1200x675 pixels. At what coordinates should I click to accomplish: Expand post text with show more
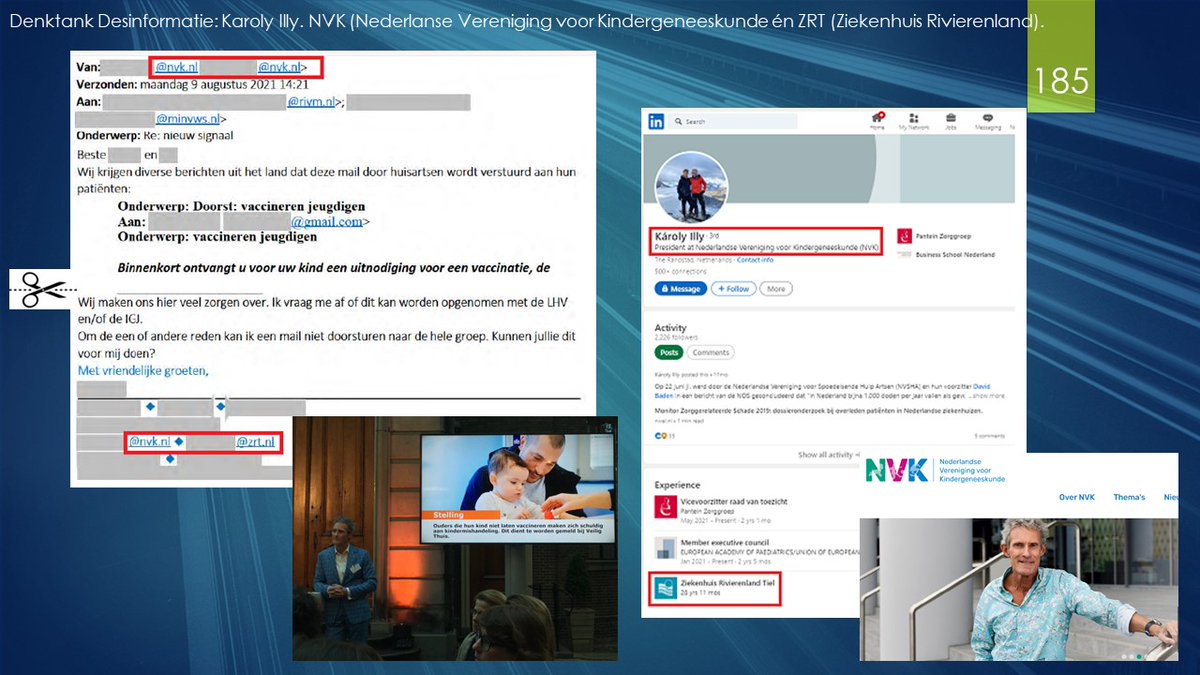(x=985, y=396)
